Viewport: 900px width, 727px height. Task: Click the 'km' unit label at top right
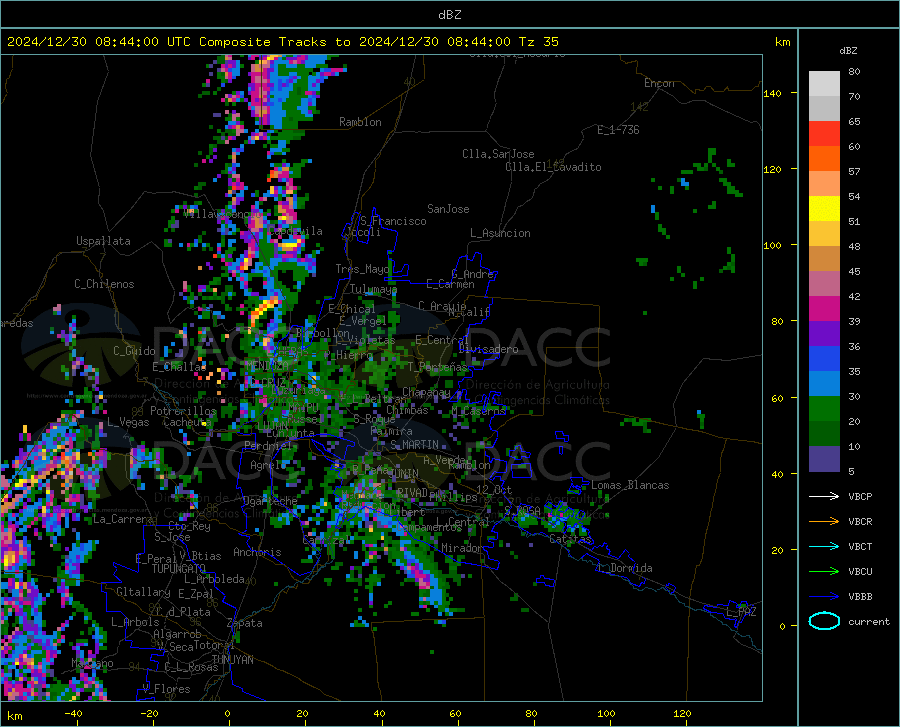pyautogui.click(x=782, y=42)
